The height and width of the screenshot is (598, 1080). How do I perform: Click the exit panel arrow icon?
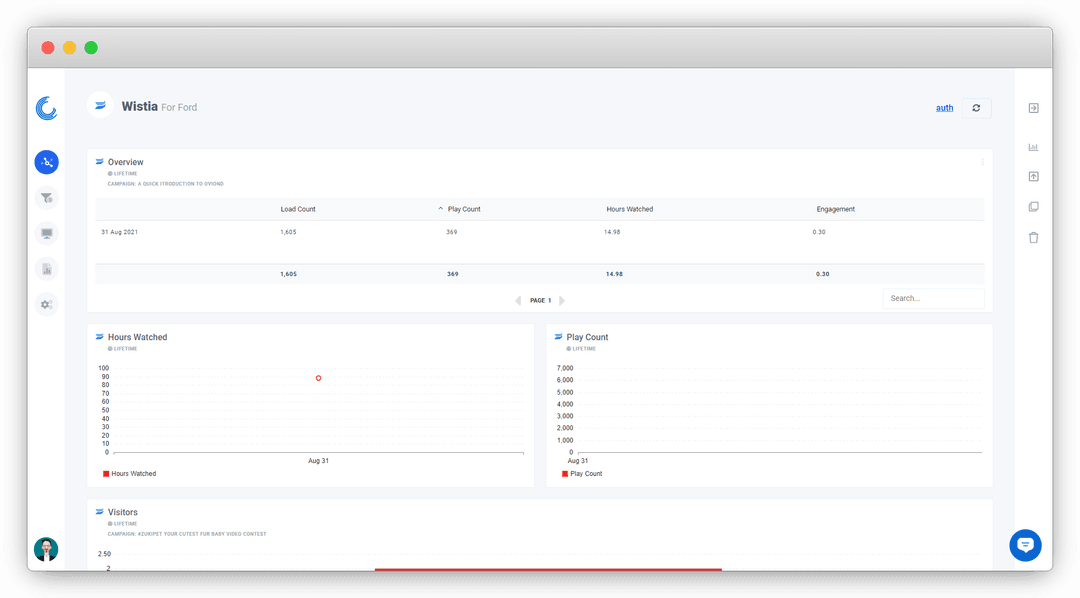[1033, 108]
